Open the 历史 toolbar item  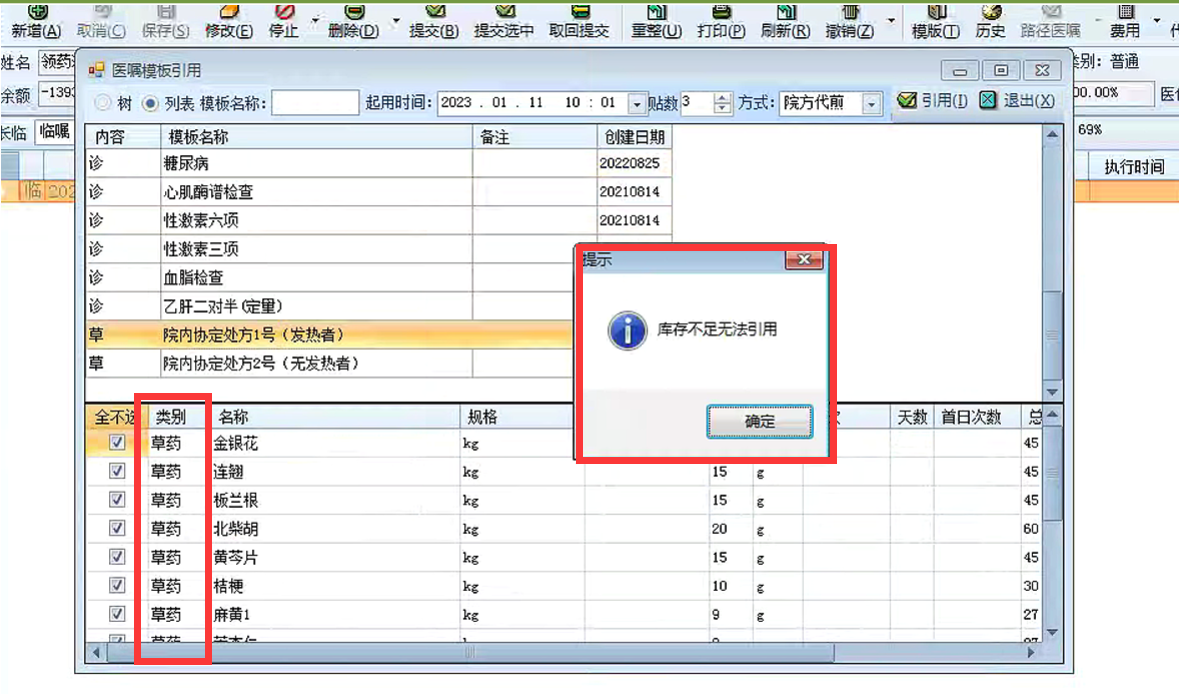tap(990, 21)
